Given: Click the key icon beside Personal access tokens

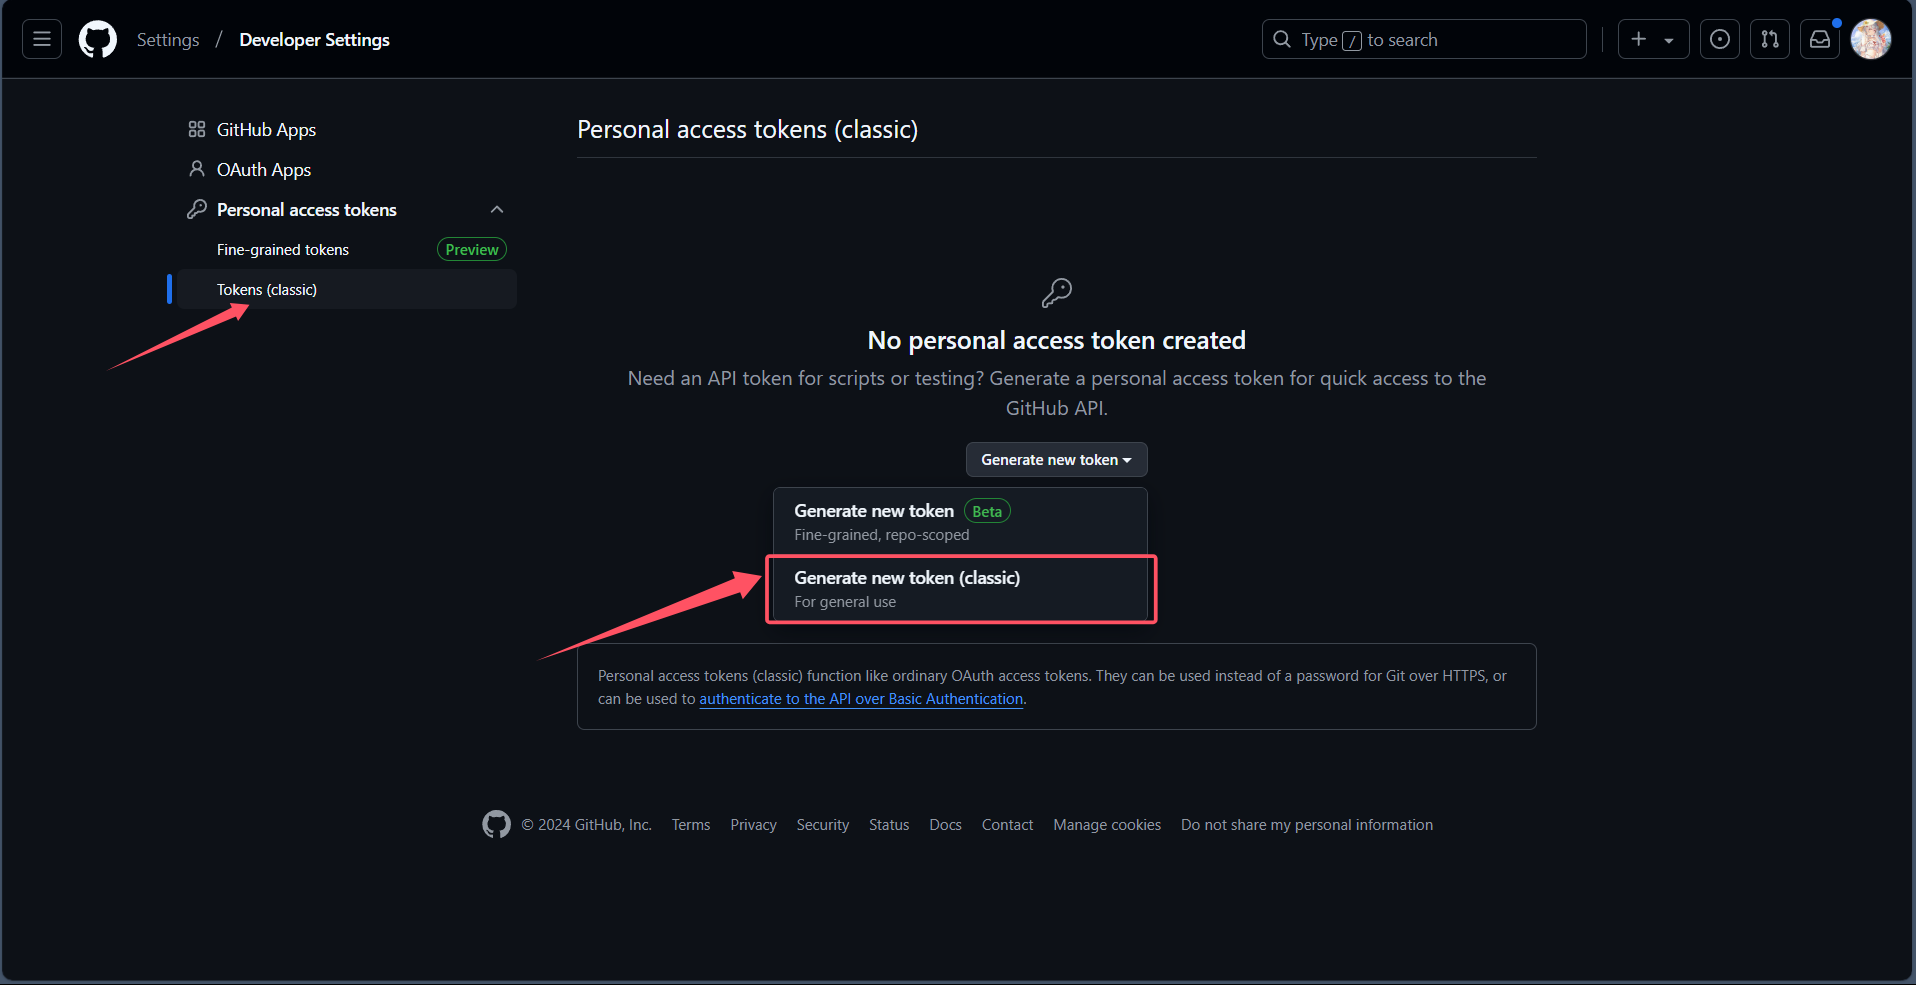Looking at the screenshot, I should point(197,209).
